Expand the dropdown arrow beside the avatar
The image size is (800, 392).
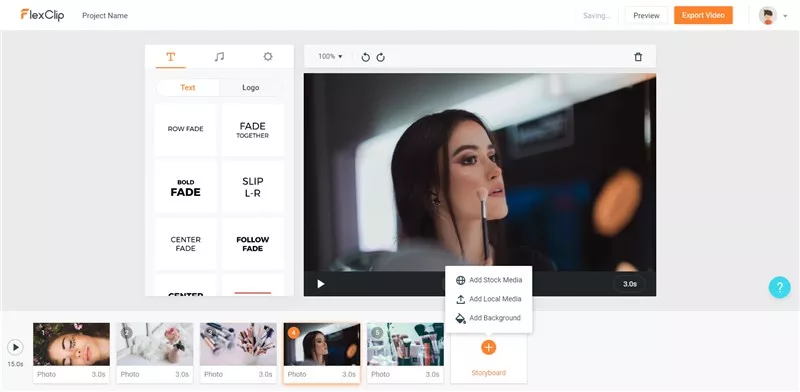tap(785, 16)
